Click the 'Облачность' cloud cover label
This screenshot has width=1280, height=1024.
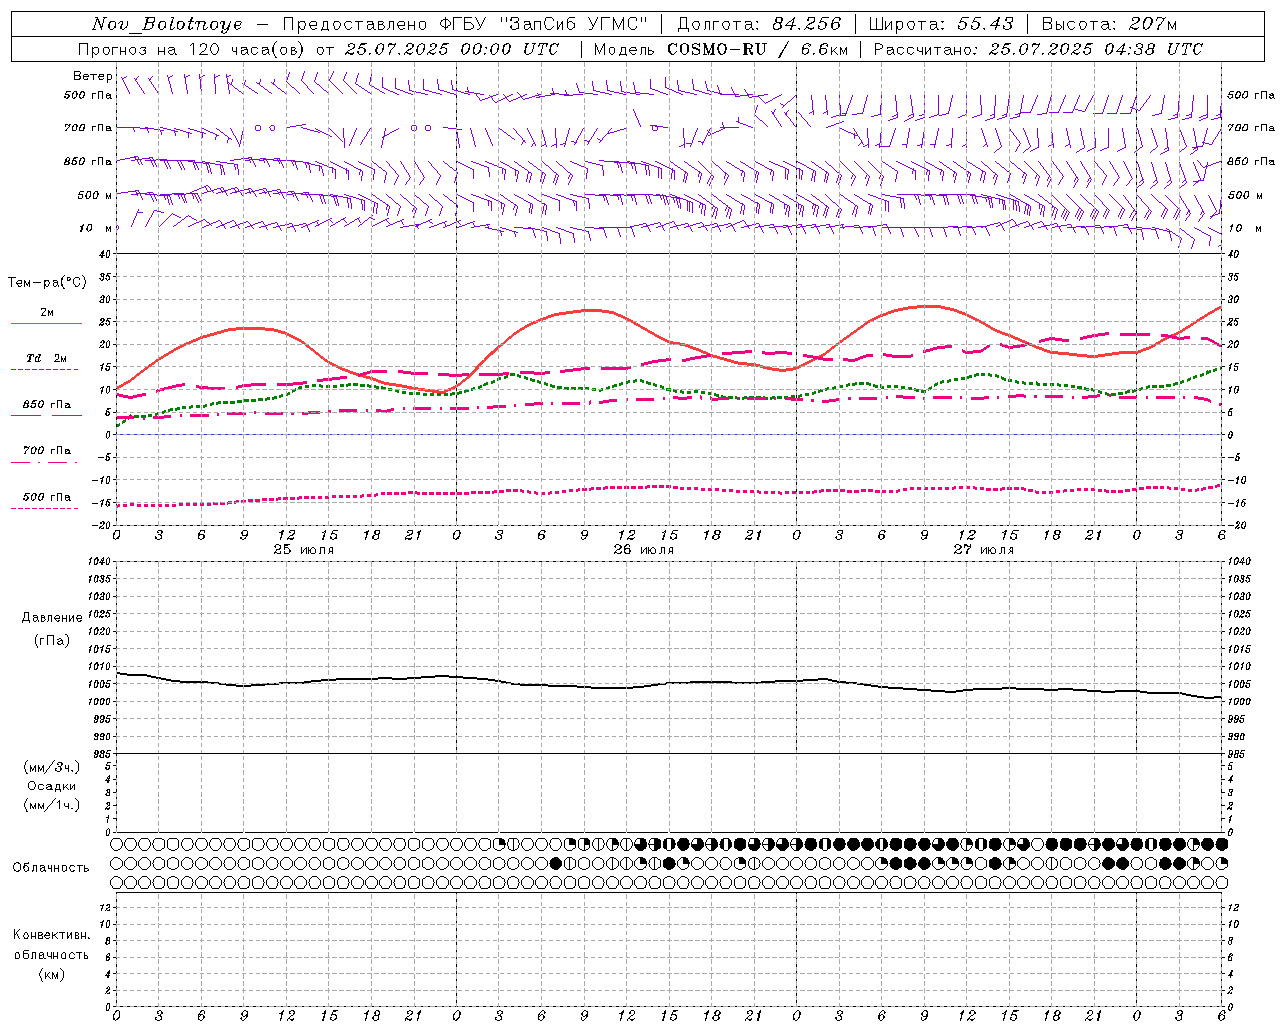pyautogui.click(x=51, y=867)
